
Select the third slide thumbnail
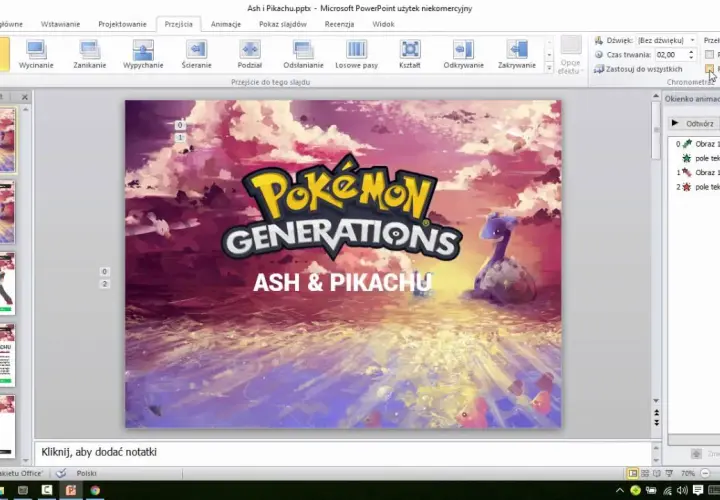(x=8, y=284)
